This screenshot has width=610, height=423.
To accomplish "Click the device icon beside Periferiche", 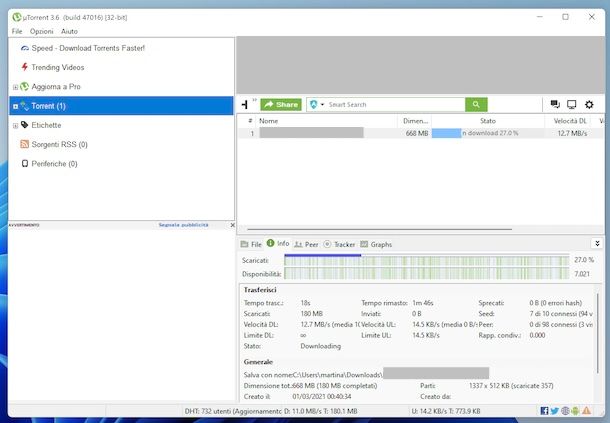I will click(x=25, y=163).
